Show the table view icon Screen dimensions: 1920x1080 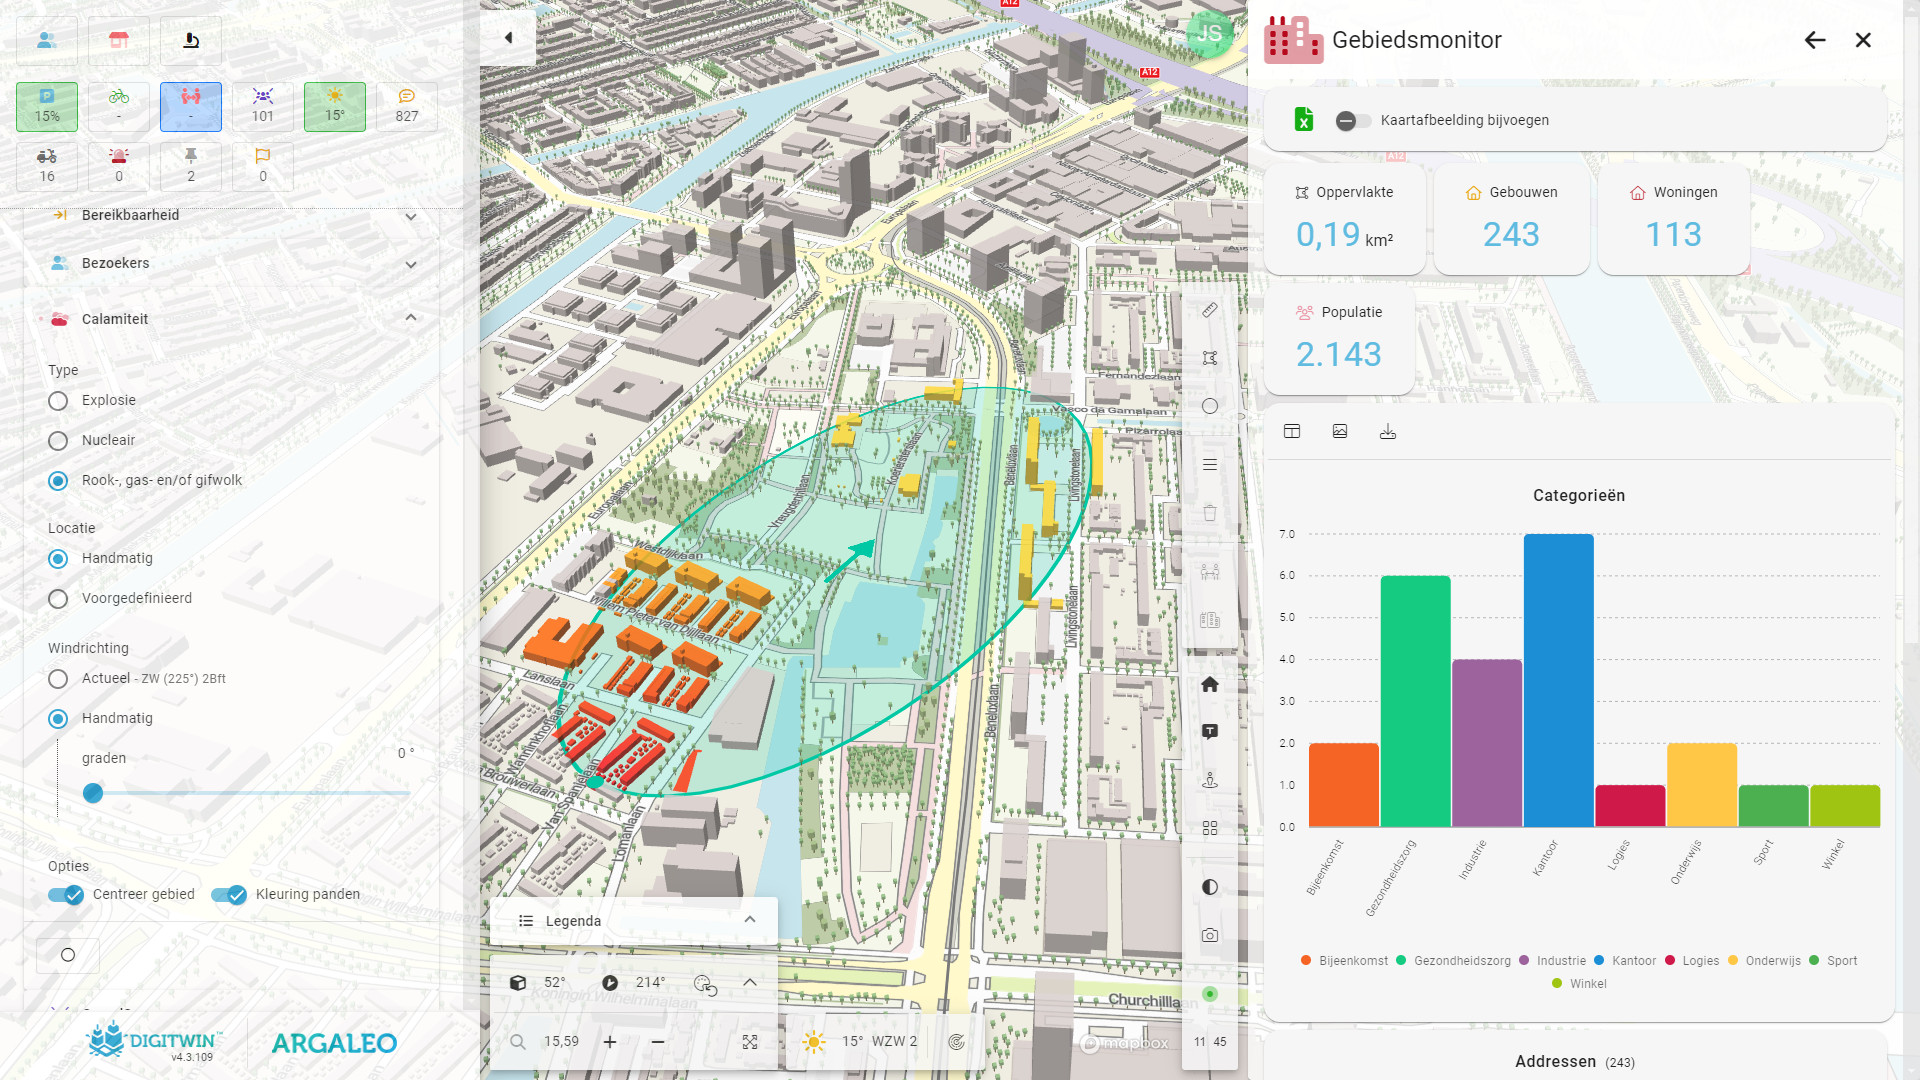pos(1291,431)
